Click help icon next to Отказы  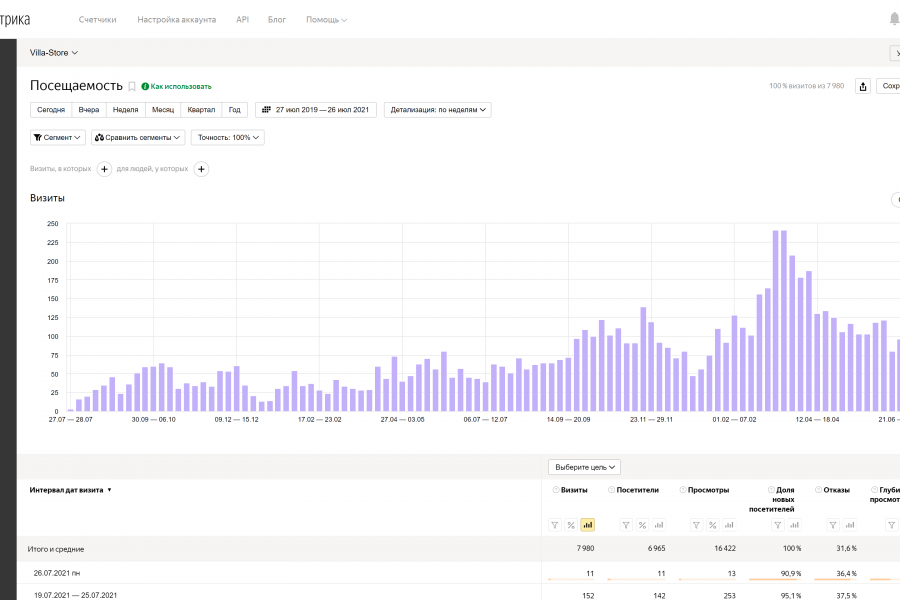click(x=819, y=490)
